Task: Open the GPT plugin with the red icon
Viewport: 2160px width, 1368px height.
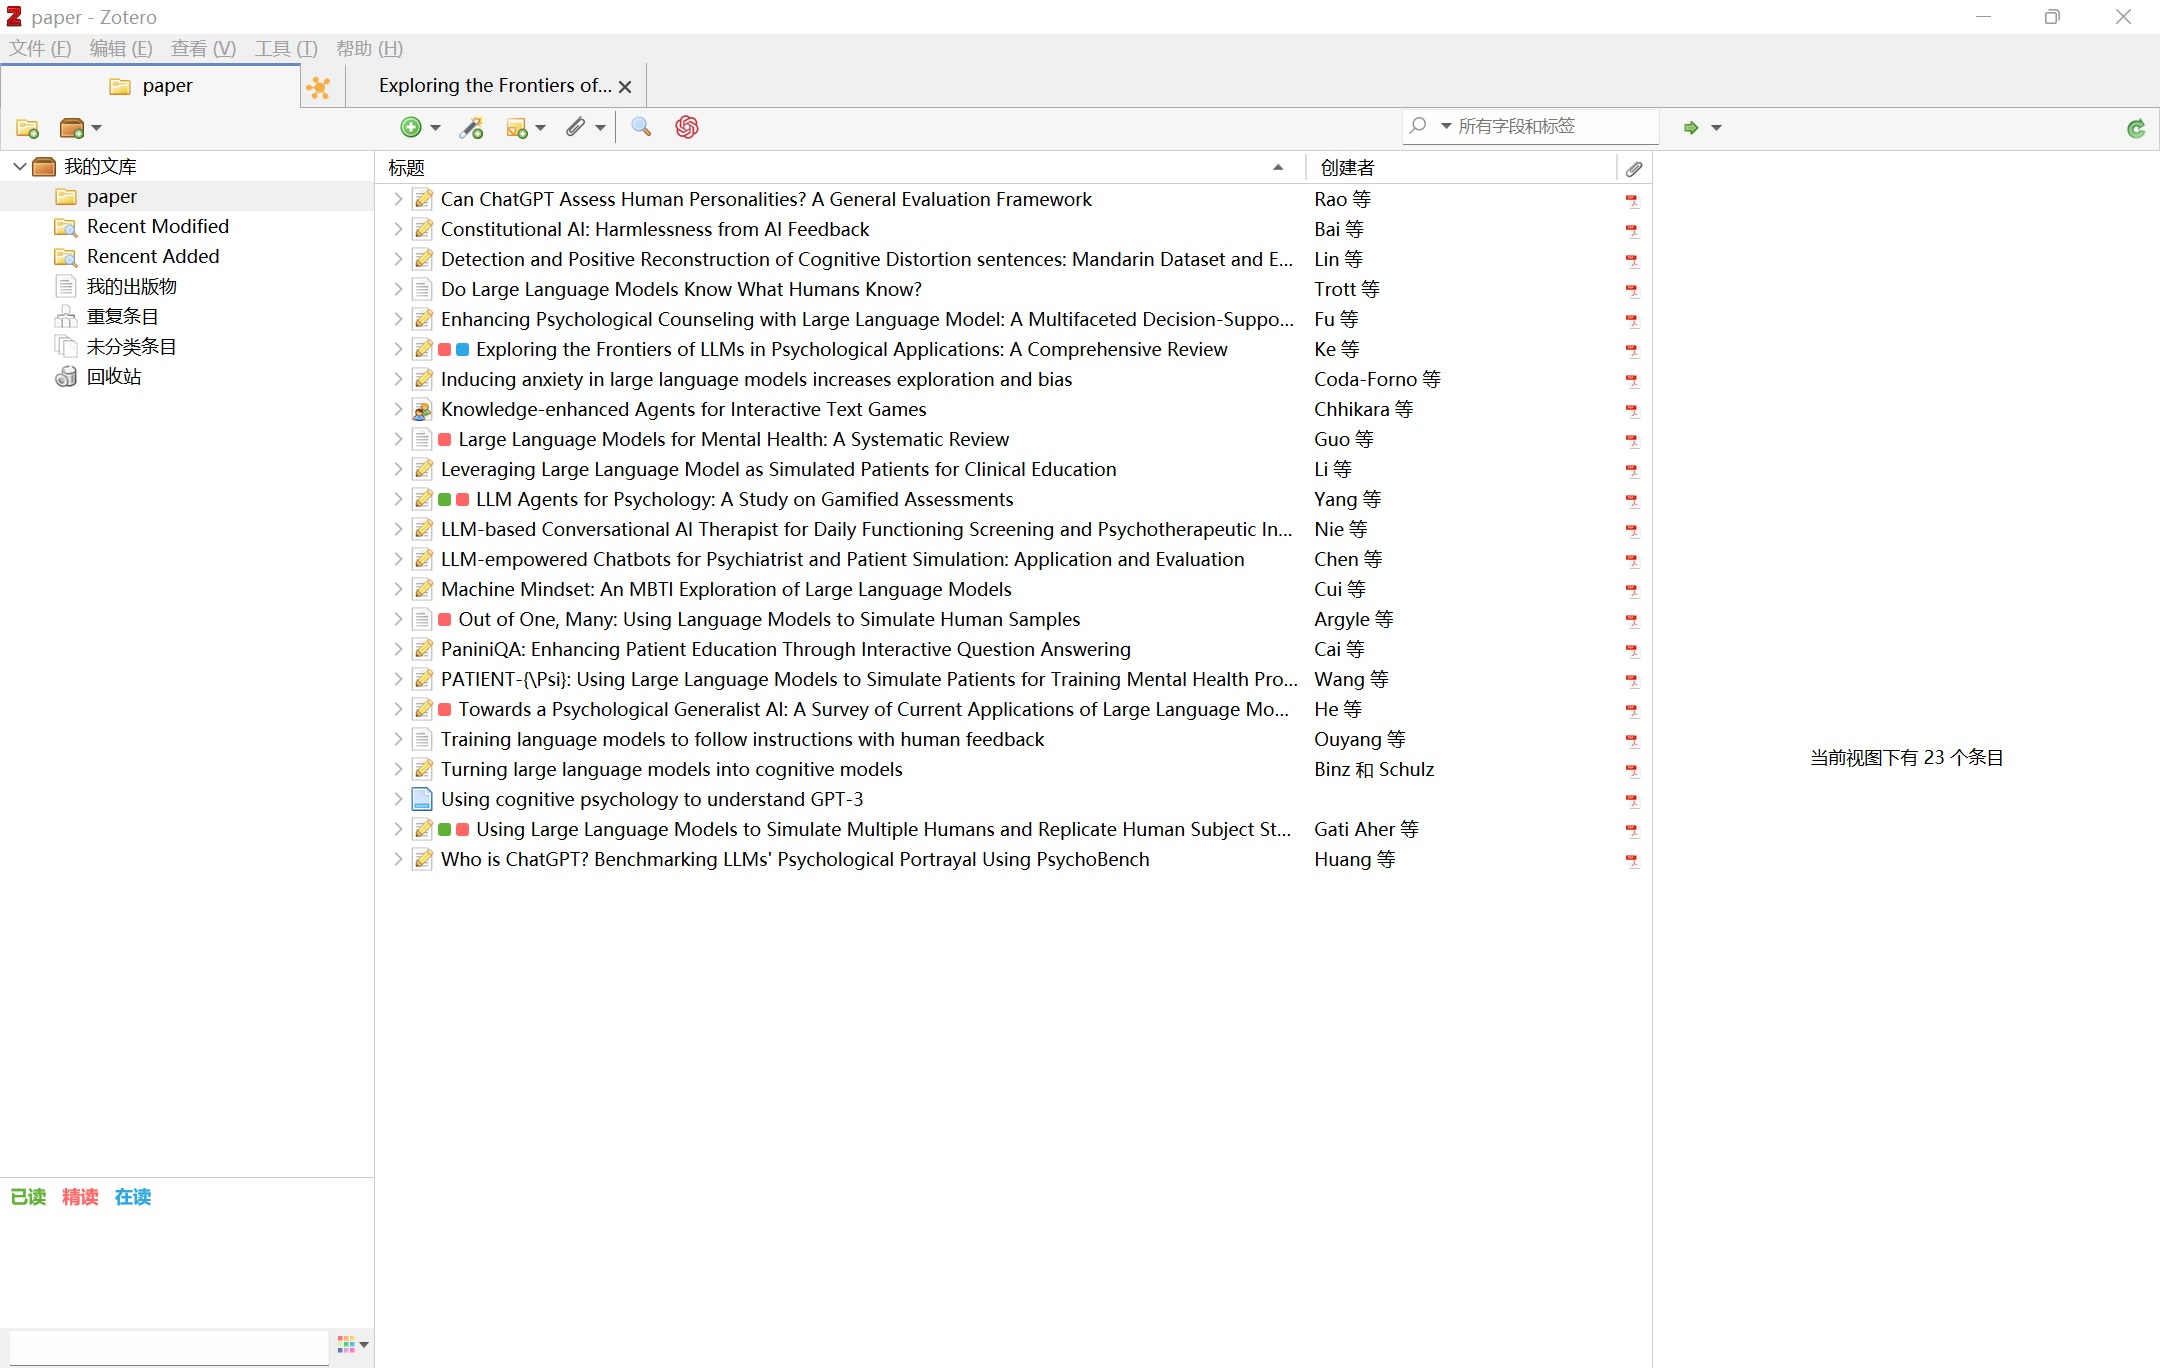Action: [x=686, y=127]
